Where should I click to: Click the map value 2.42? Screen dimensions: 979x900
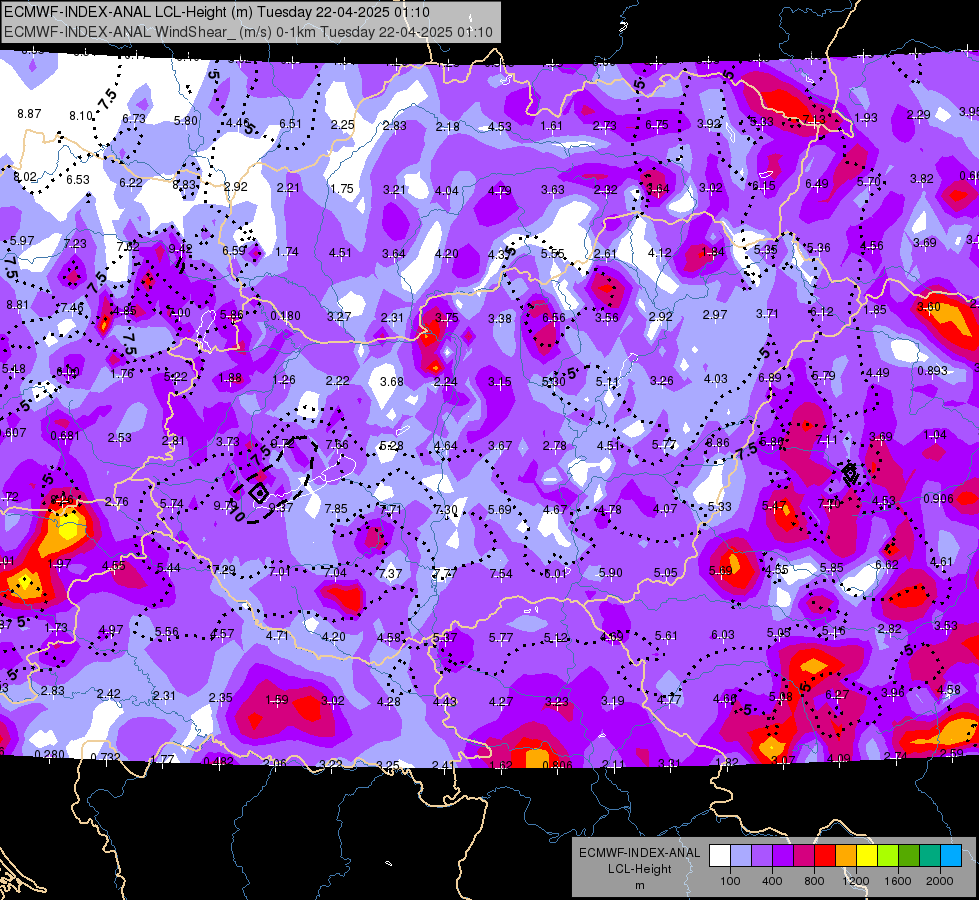(109, 694)
